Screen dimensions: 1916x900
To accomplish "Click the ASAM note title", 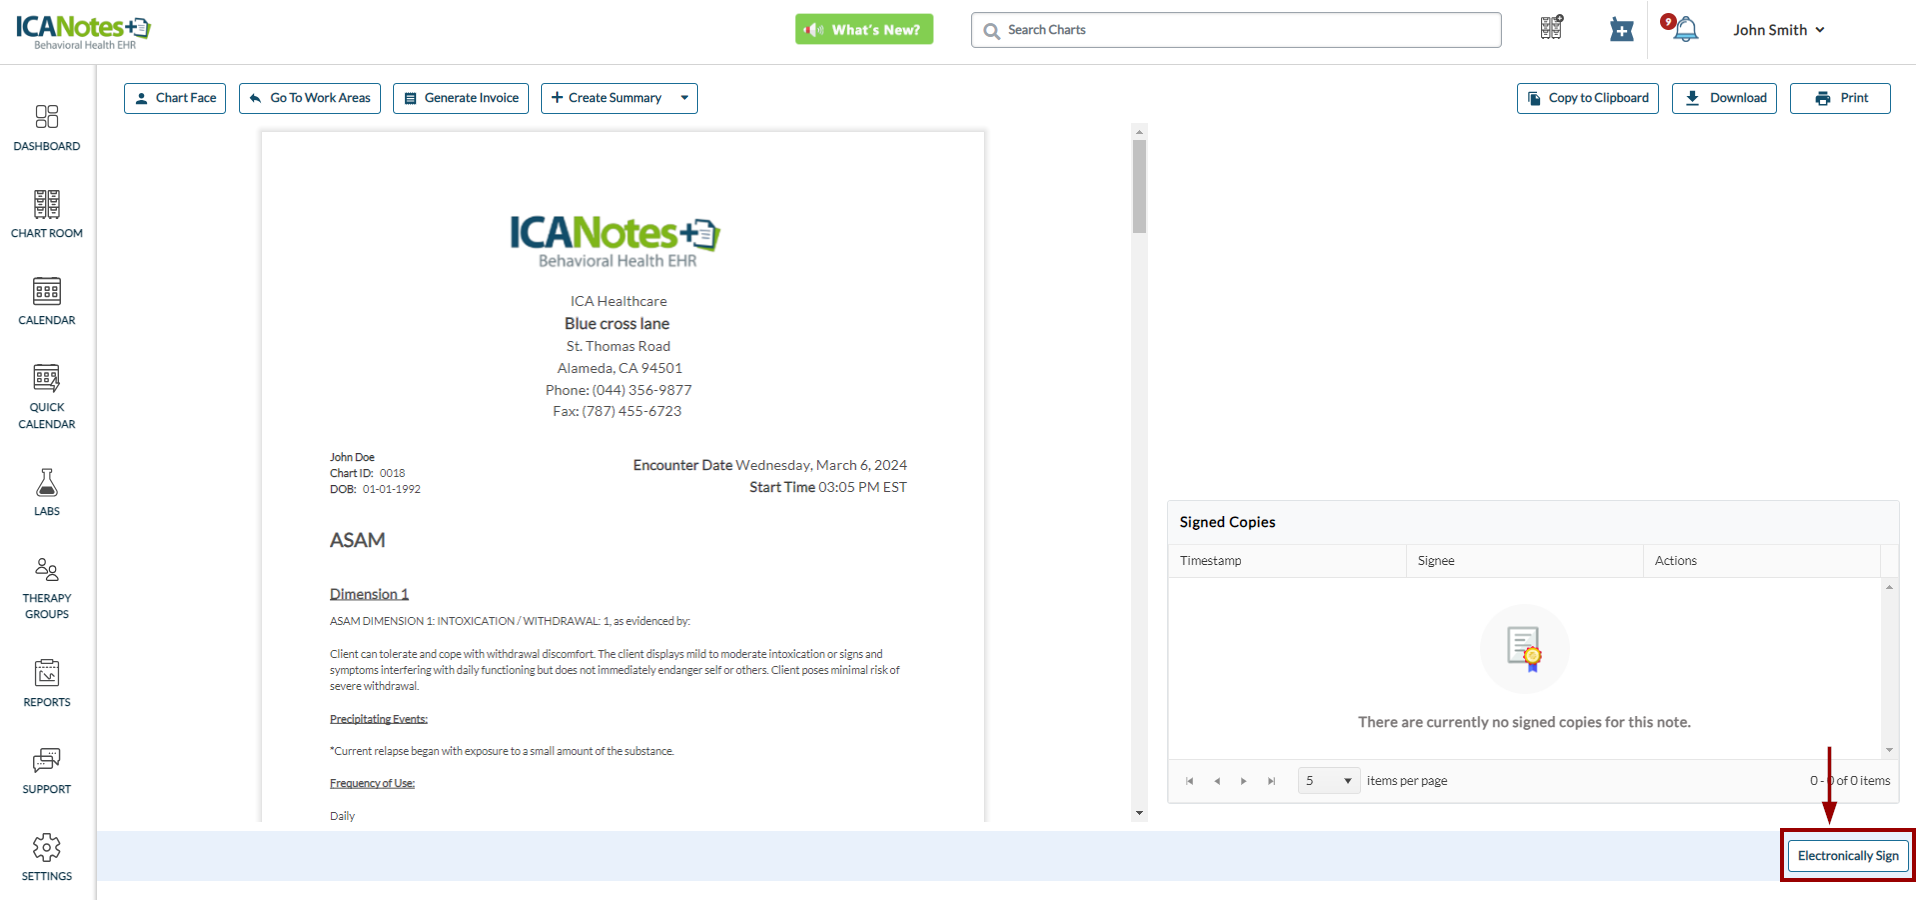I will 357,540.
